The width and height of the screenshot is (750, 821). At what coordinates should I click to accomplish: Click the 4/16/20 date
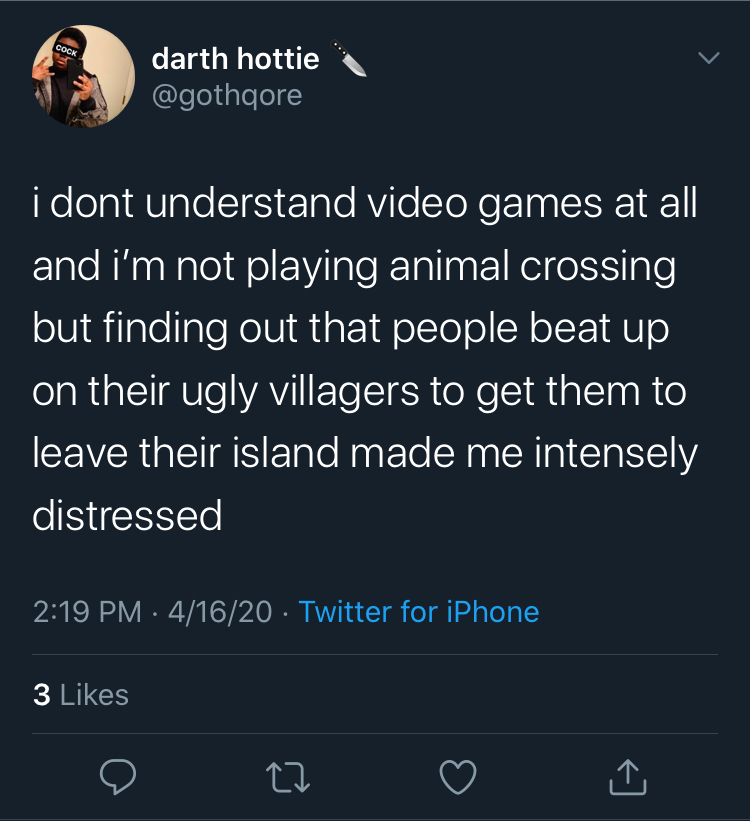(x=220, y=612)
